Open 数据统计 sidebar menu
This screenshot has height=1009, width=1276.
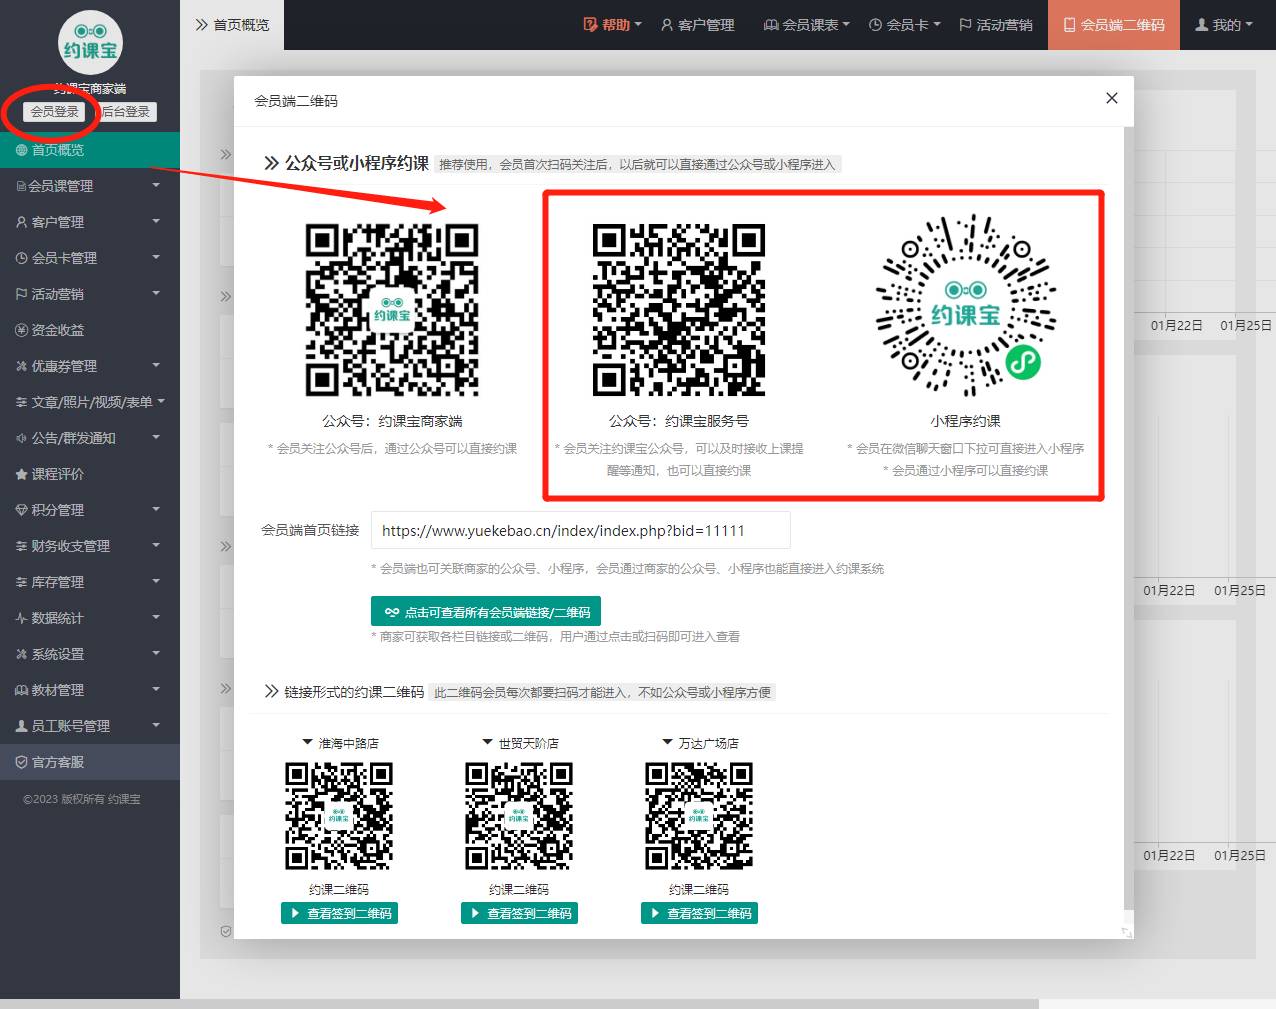90,618
